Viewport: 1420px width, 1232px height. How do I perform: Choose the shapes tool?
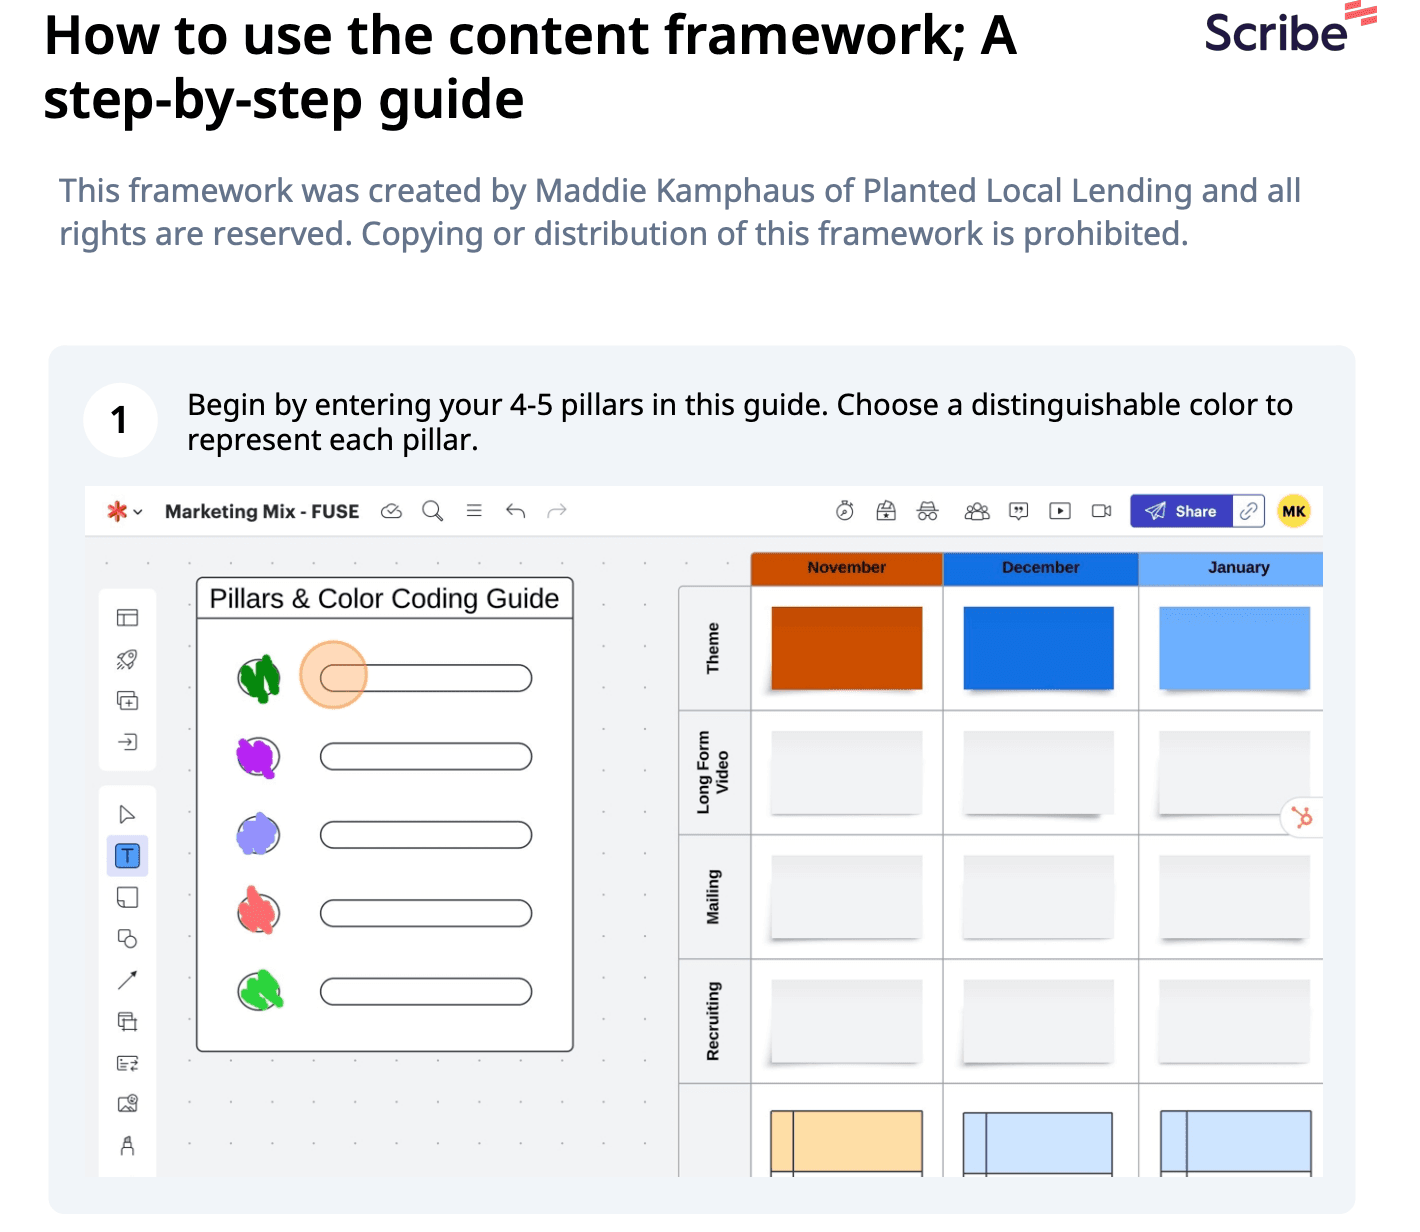coord(128,939)
